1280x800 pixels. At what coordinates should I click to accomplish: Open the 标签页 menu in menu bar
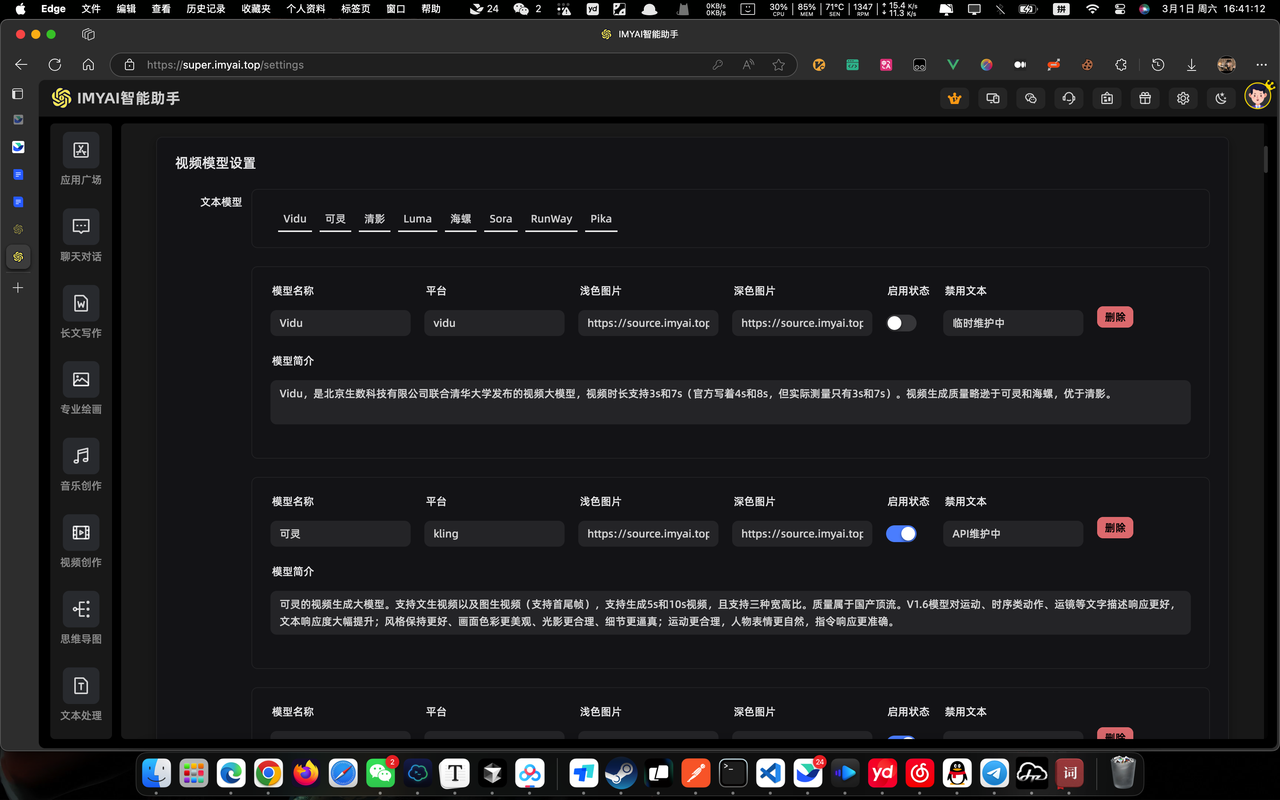click(x=355, y=9)
